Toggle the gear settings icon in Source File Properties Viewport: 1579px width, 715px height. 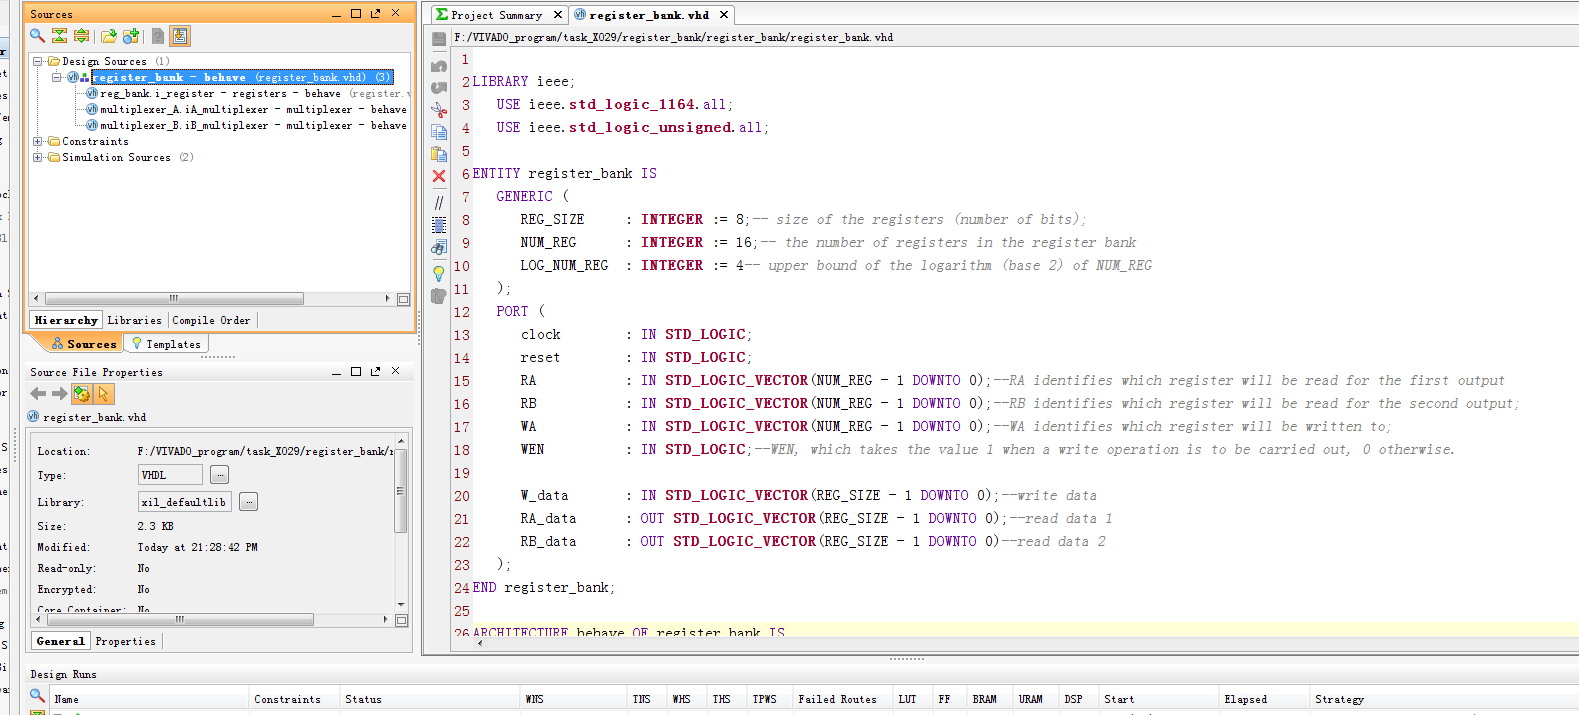tap(82, 394)
